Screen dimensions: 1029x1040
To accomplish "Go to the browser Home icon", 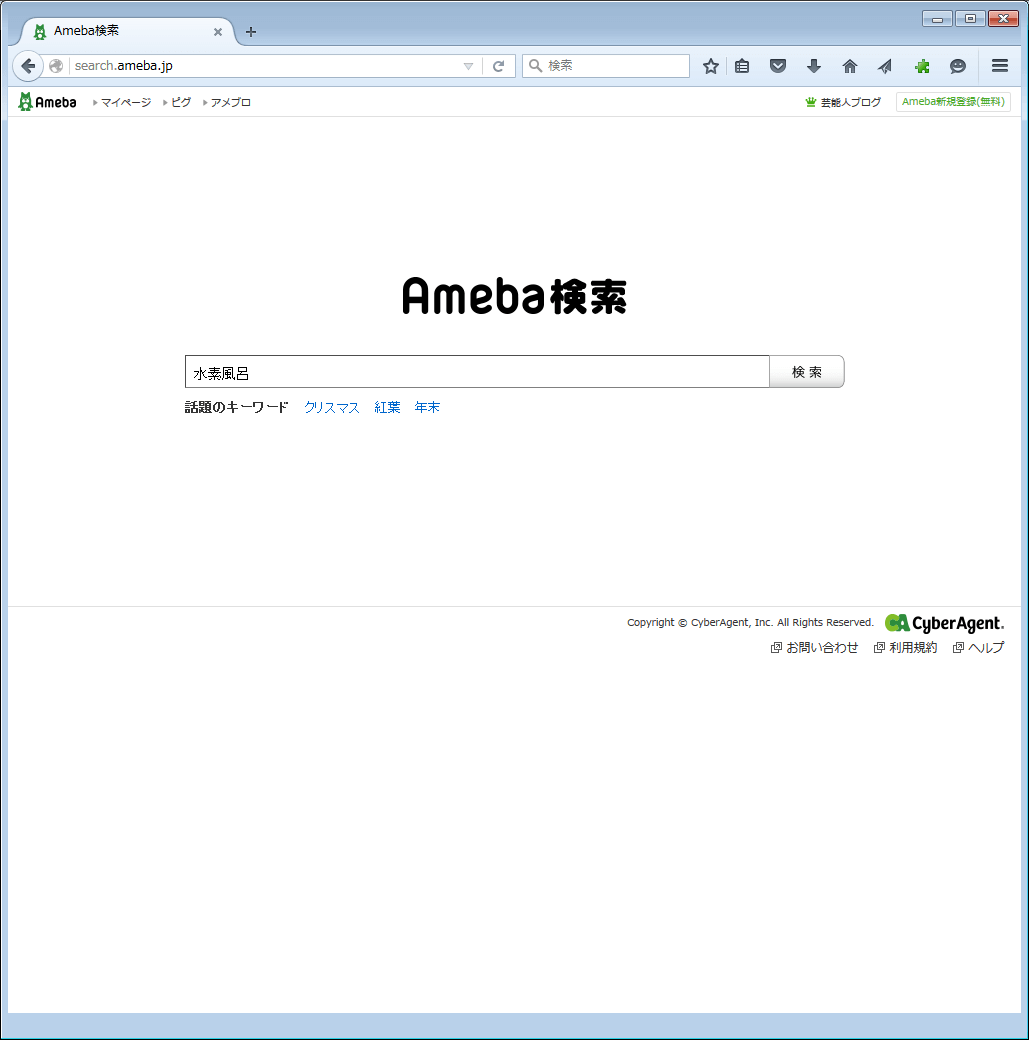I will pos(850,66).
